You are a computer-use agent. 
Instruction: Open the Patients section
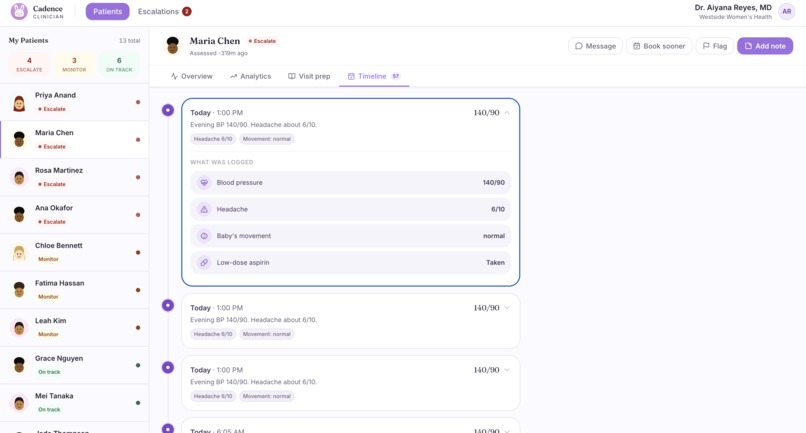coord(107,11)
